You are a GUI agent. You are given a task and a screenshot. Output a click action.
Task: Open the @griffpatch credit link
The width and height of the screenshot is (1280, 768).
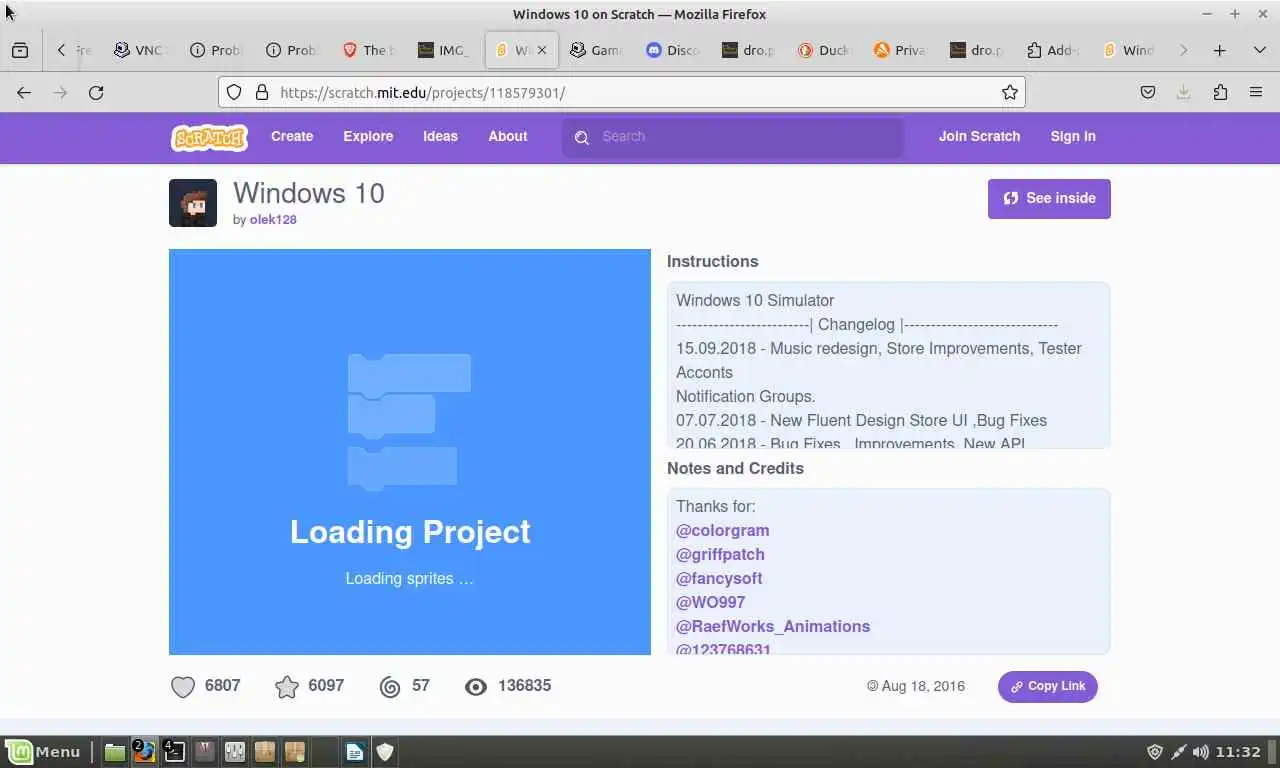[x=720, y=554]
